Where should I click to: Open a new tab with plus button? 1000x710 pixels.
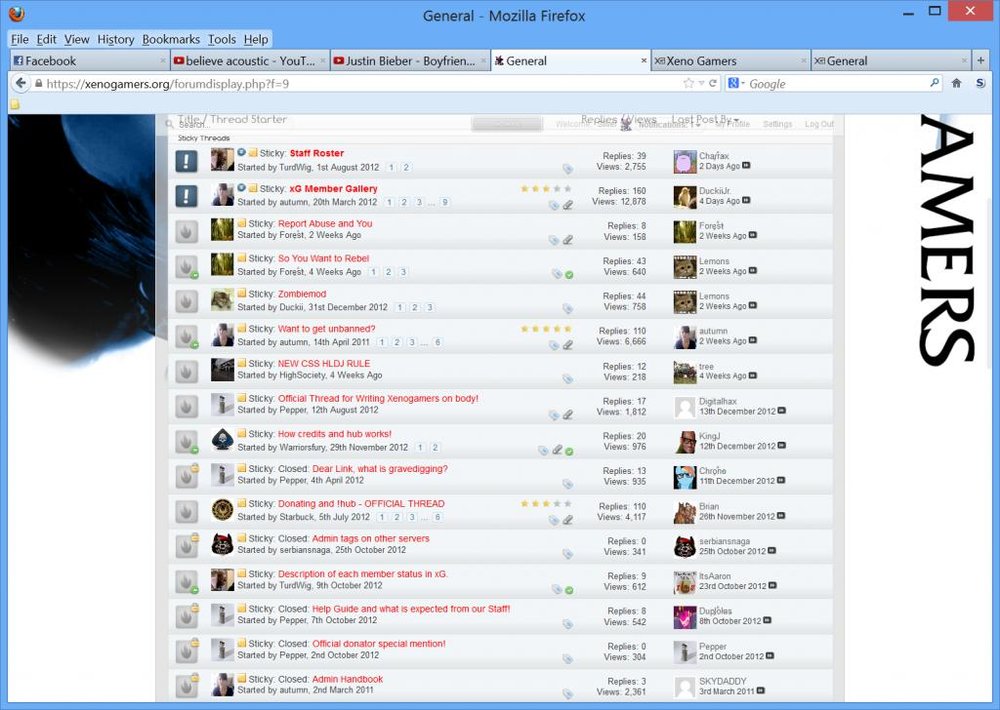[980, 61]
